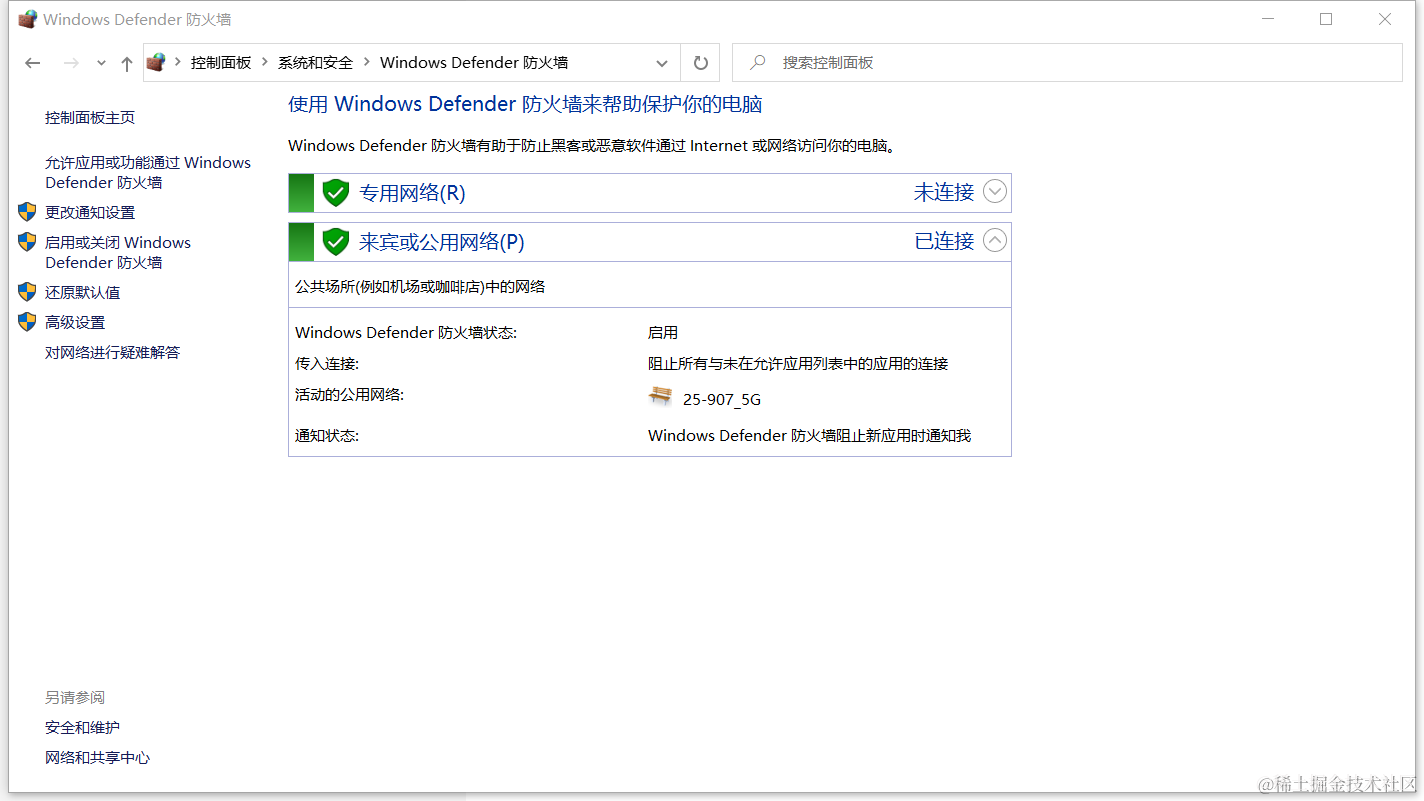1424x801 pixels.
Task: Expand the chevron after 系统和安全 breadcrumb
Action: (367, 62)
